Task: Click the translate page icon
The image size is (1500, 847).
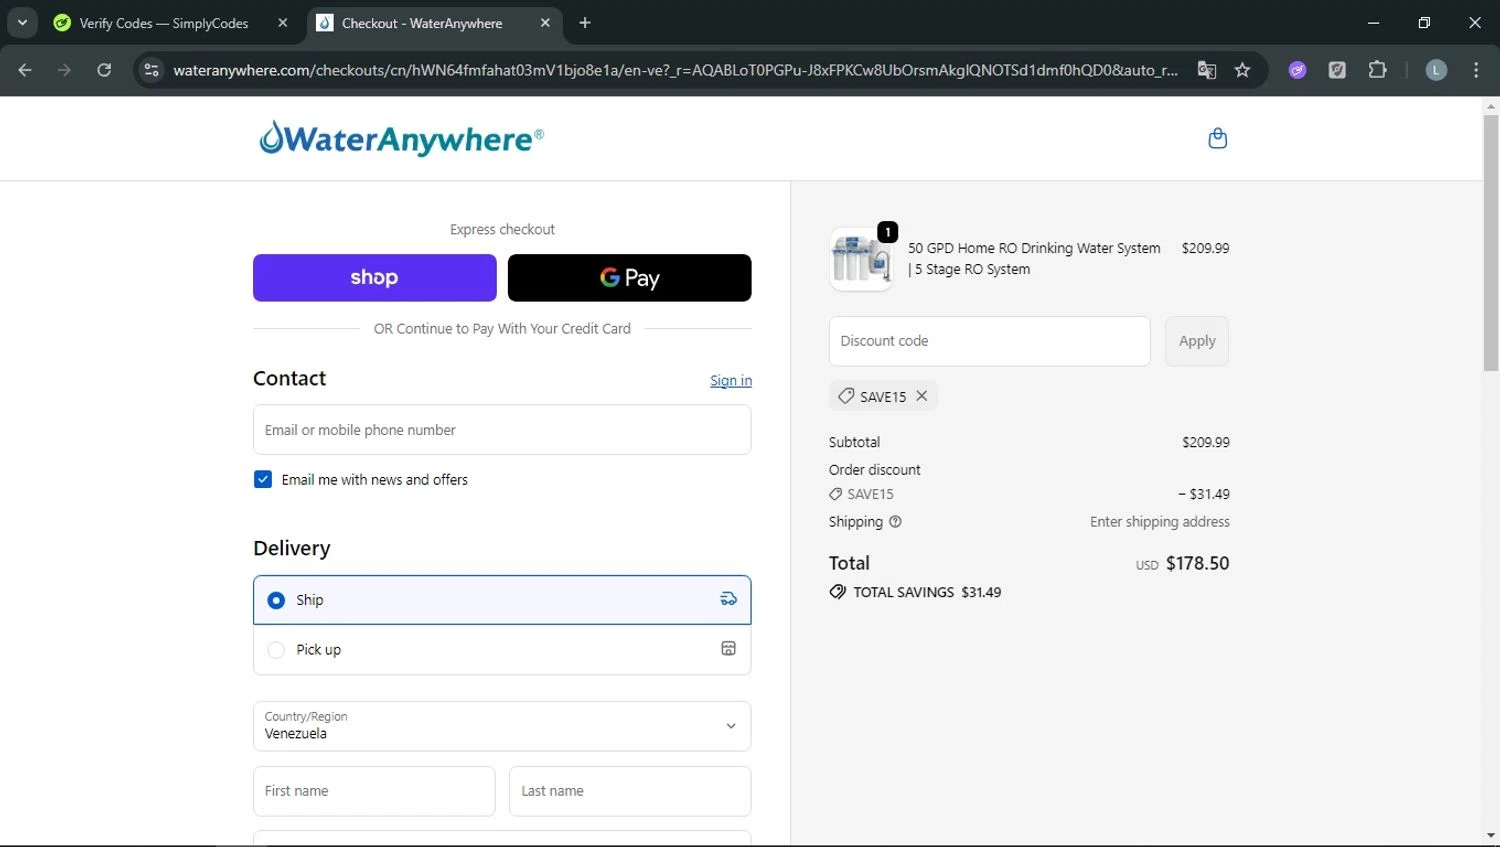Action: [1207, 70]
